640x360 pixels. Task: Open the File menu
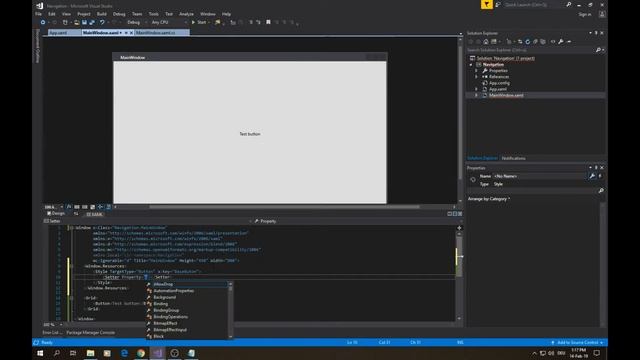coord(38,14)
